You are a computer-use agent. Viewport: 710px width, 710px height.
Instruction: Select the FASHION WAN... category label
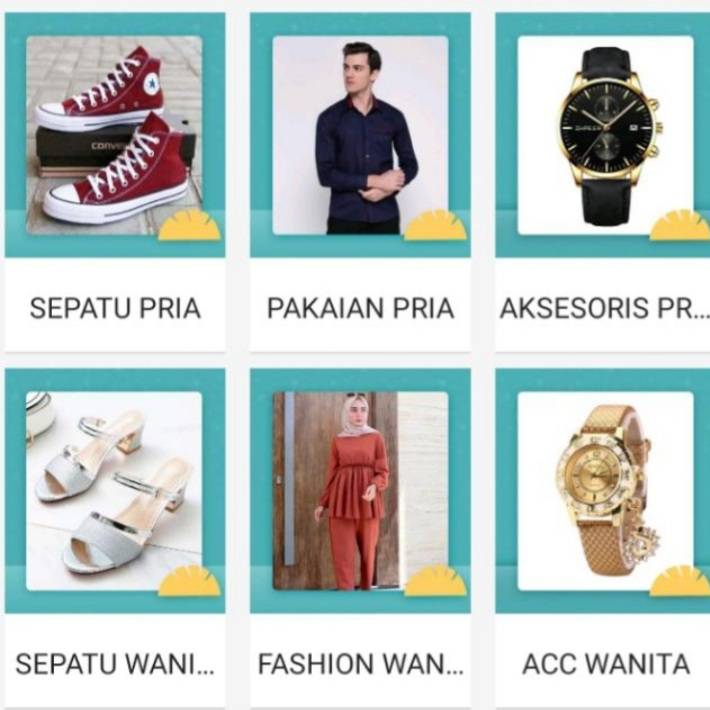(x=360, y=664)
